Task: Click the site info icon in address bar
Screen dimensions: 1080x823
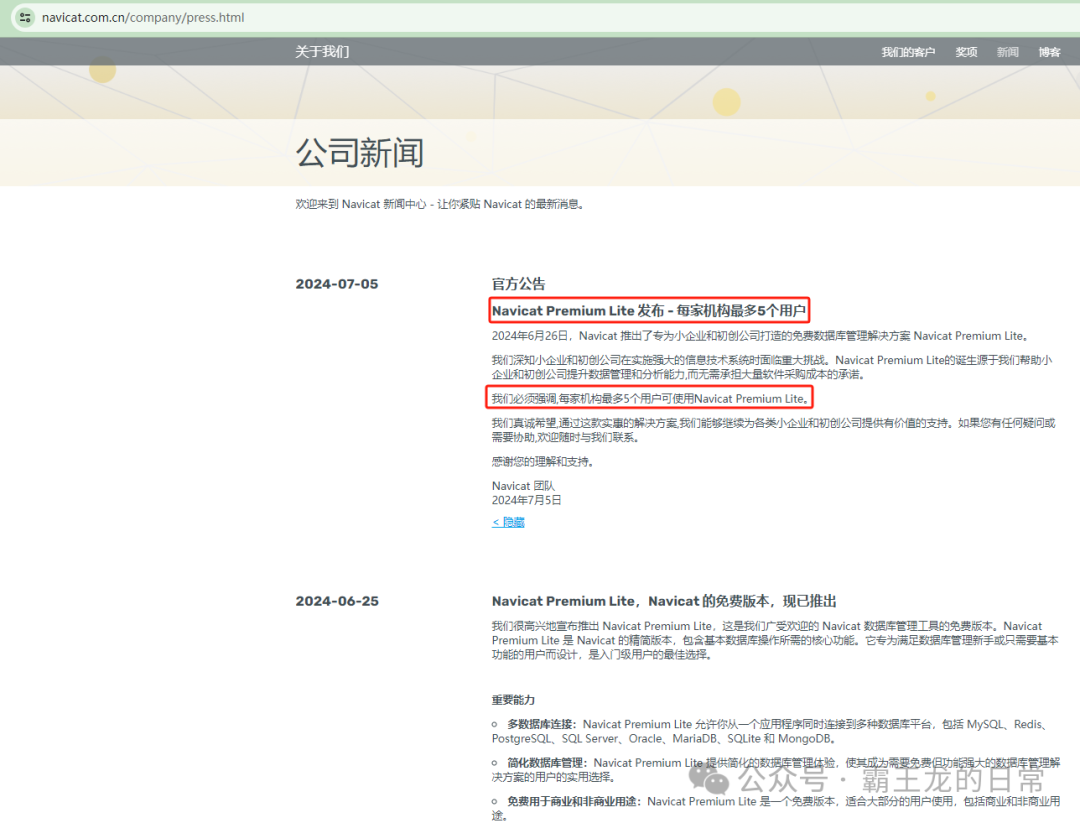Action: (x=25, y=17)
